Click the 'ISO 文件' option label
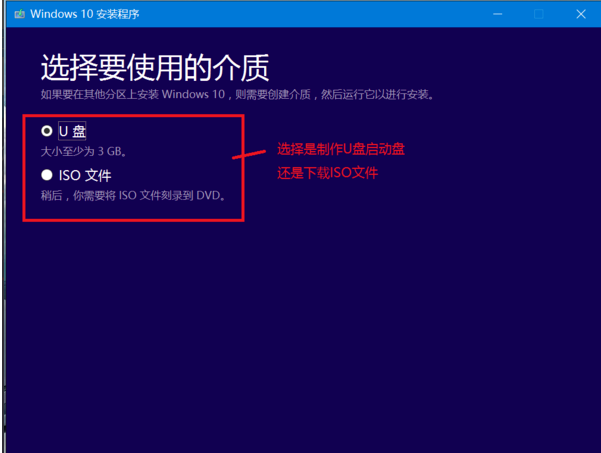This screenshot has height=453, width=601. pyautogui.click(x=85, y=176)
